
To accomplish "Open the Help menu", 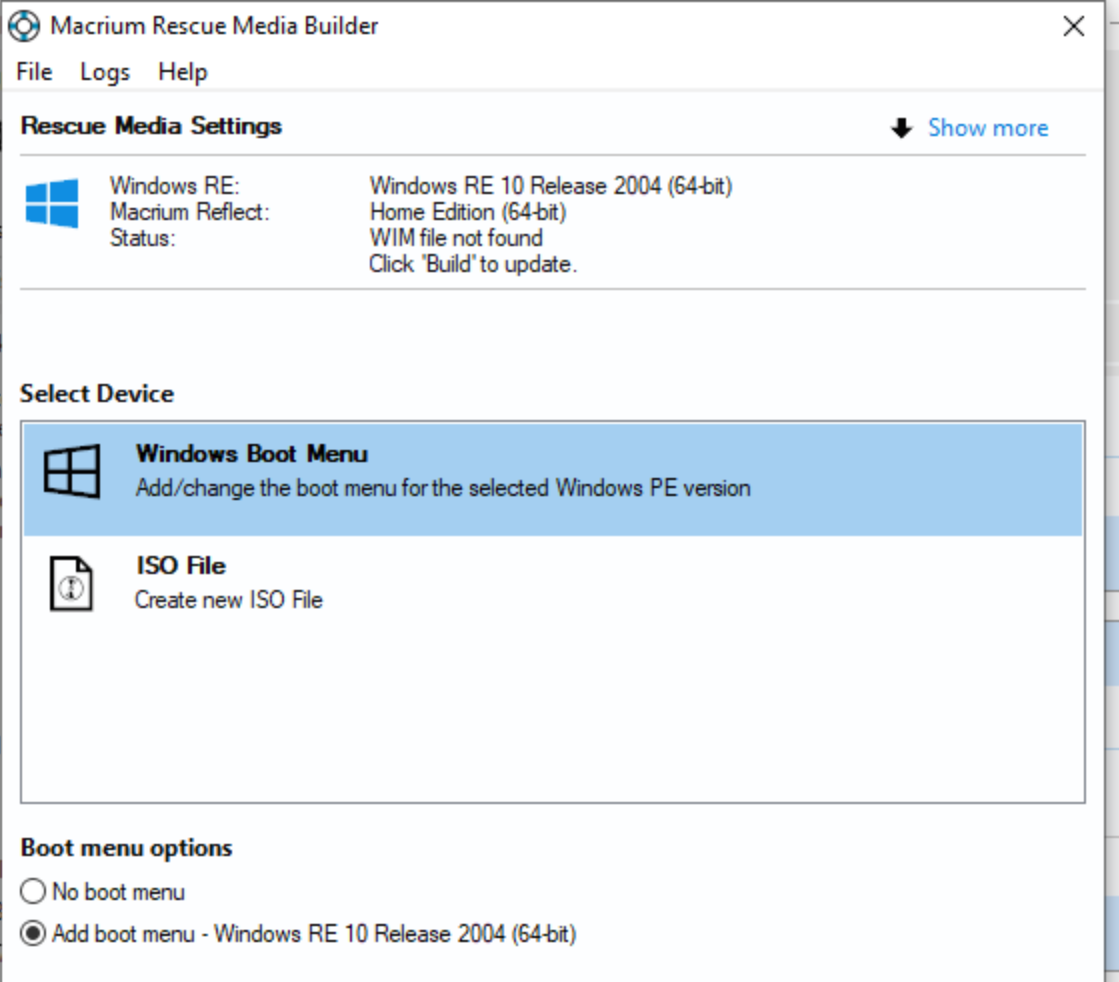I will pyautogui.click(x=183, y=71).
